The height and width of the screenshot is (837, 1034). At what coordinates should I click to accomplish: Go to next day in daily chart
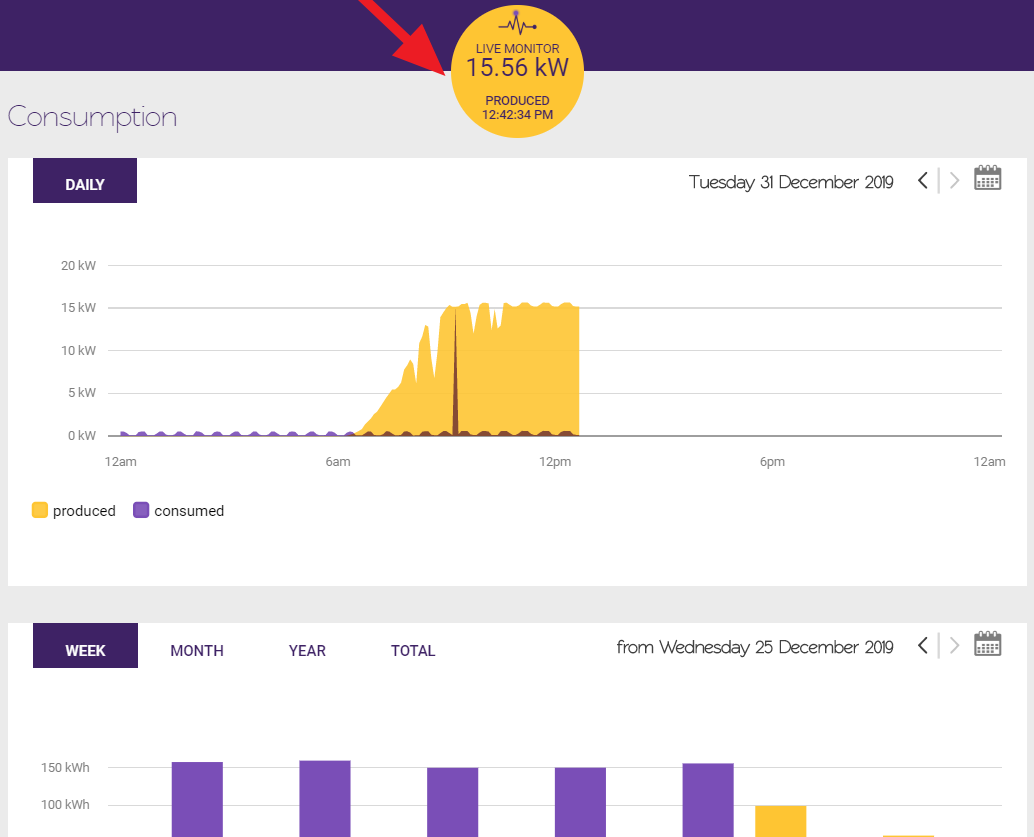pyautogui.click(x=954, y=181)
